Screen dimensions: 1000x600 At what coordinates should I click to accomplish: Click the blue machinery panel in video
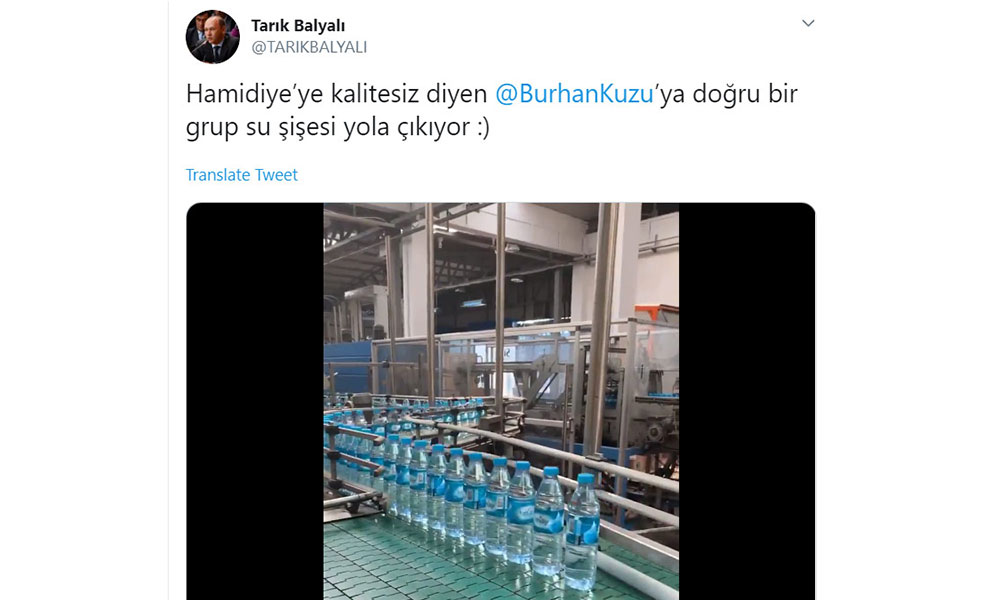pyautogui.click(x=349, y=369)
